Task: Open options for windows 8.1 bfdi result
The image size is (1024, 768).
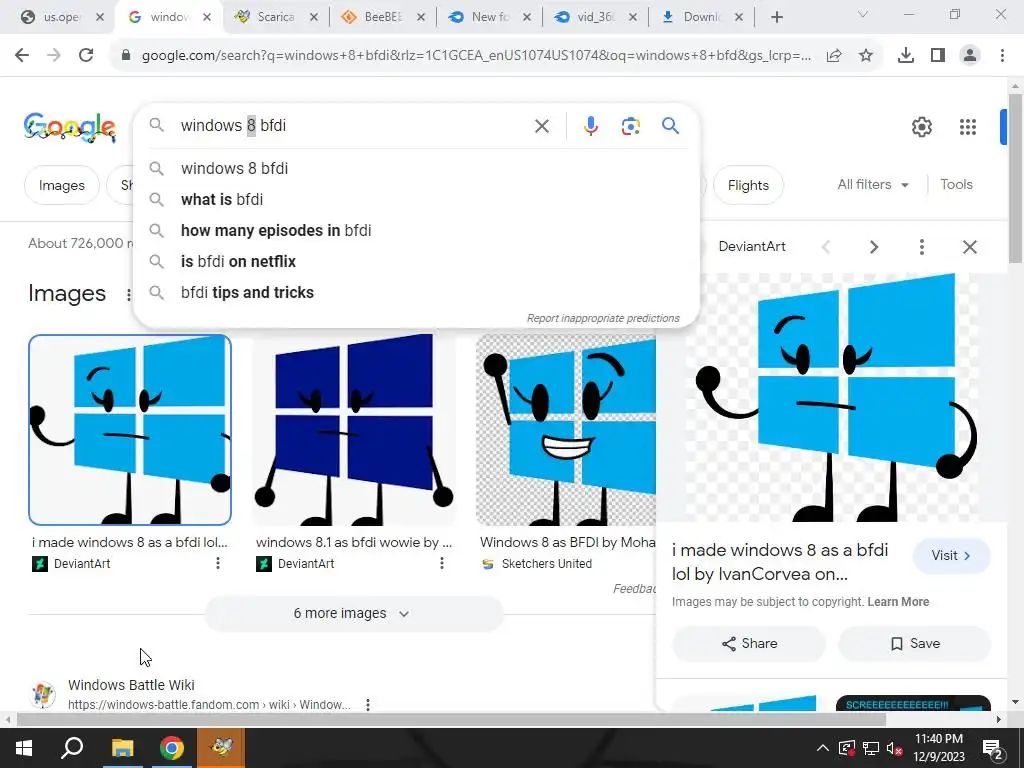Action: [x=441, y=563]
